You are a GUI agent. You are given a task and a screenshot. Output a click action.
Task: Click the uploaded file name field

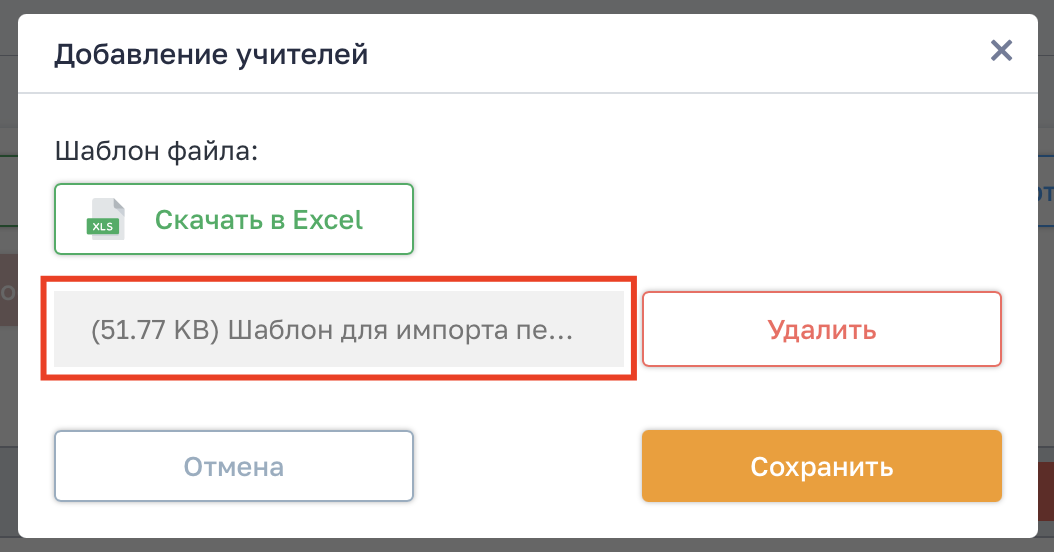point(338,330)
